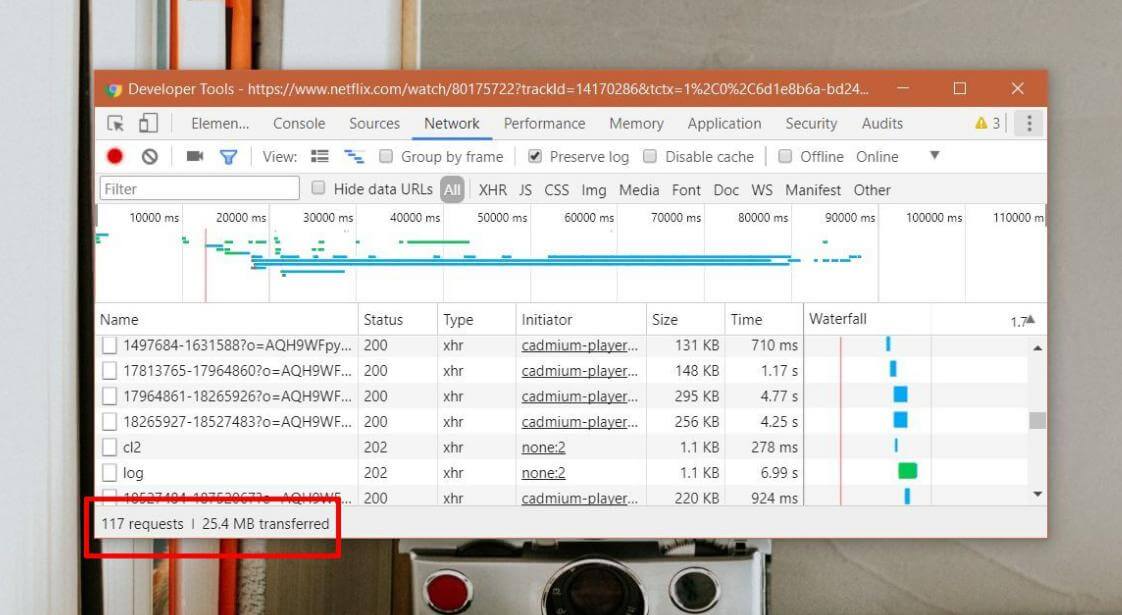Tick the Disable cache checkbox
This screenshot has width=1122, height=615.
click(x=650, y=156)
